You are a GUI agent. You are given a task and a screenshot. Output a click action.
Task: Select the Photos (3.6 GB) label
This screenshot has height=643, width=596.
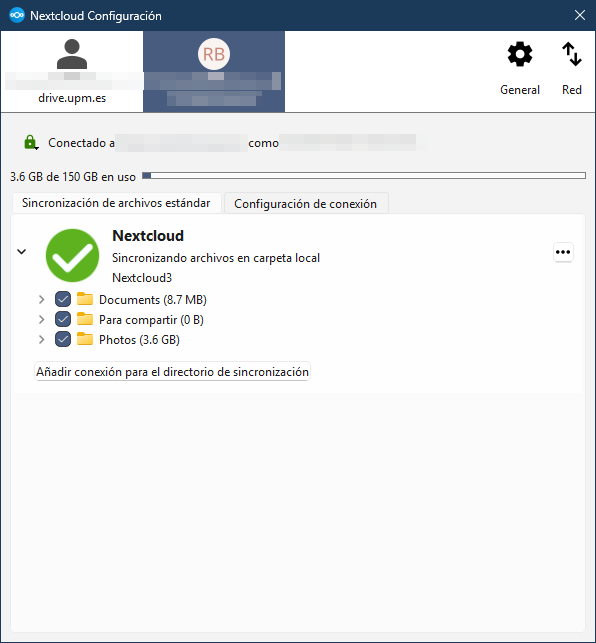pos(139,340)
